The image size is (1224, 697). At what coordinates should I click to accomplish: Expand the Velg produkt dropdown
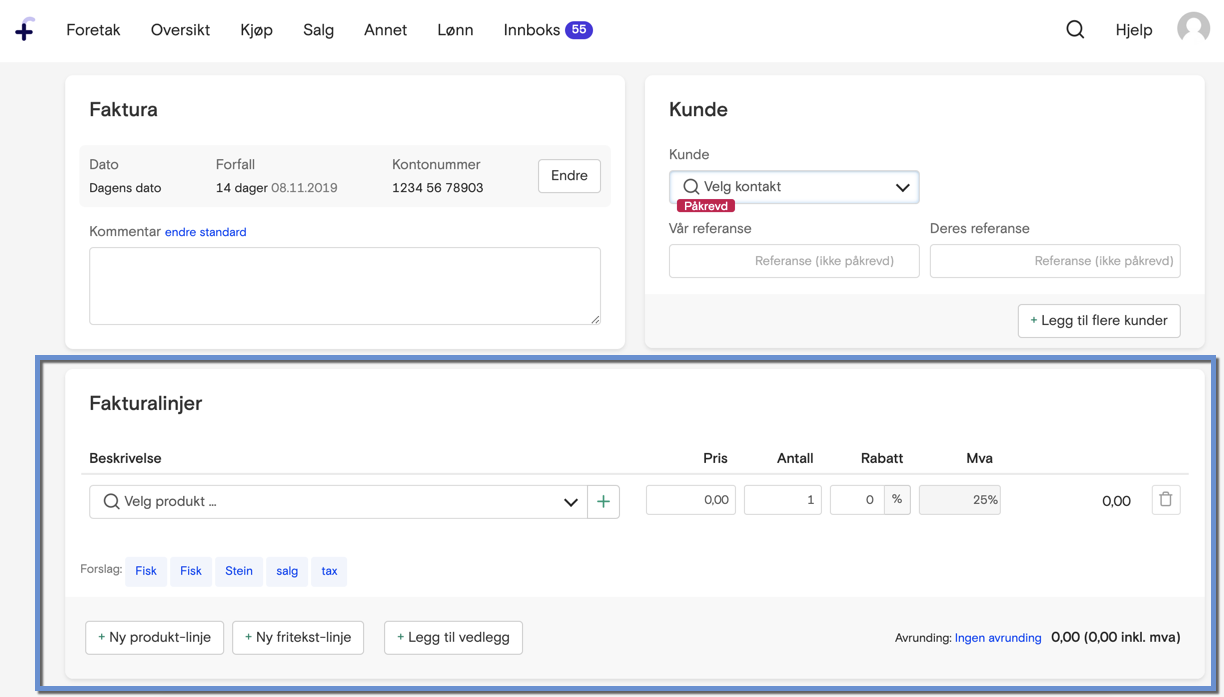coord(338,502)
